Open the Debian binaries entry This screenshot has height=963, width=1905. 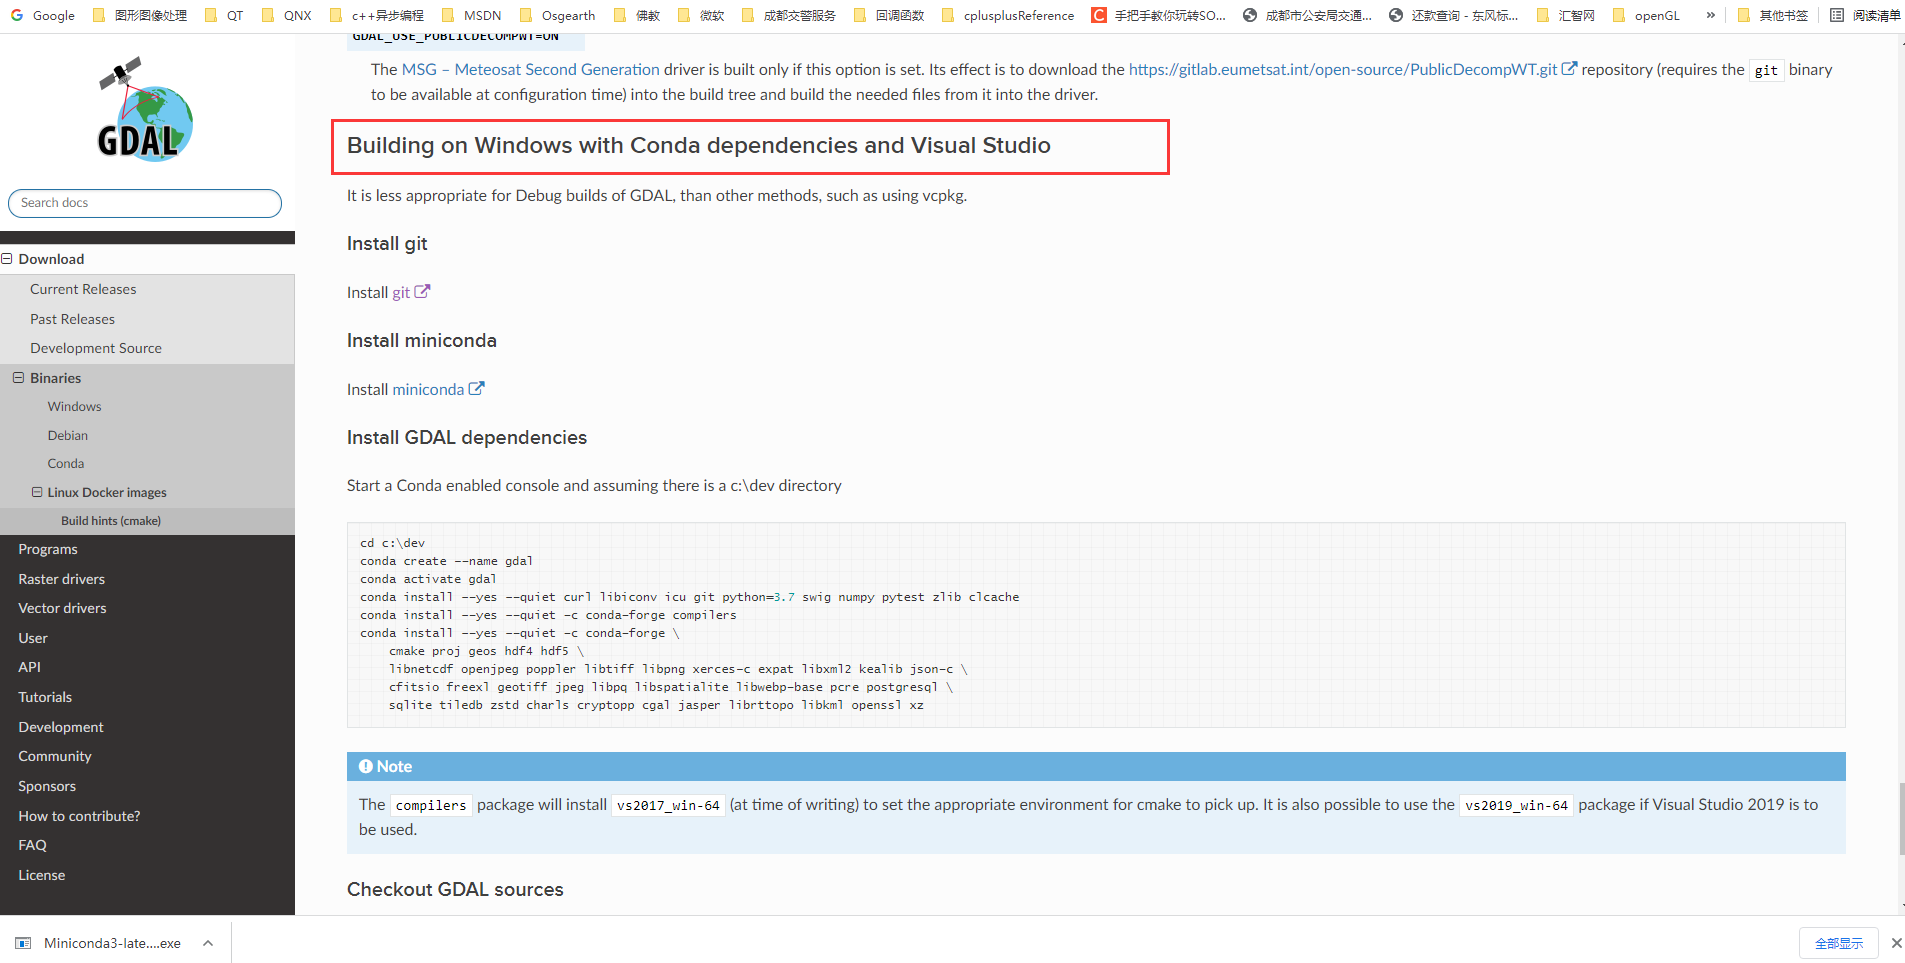(x=67, y=436)
